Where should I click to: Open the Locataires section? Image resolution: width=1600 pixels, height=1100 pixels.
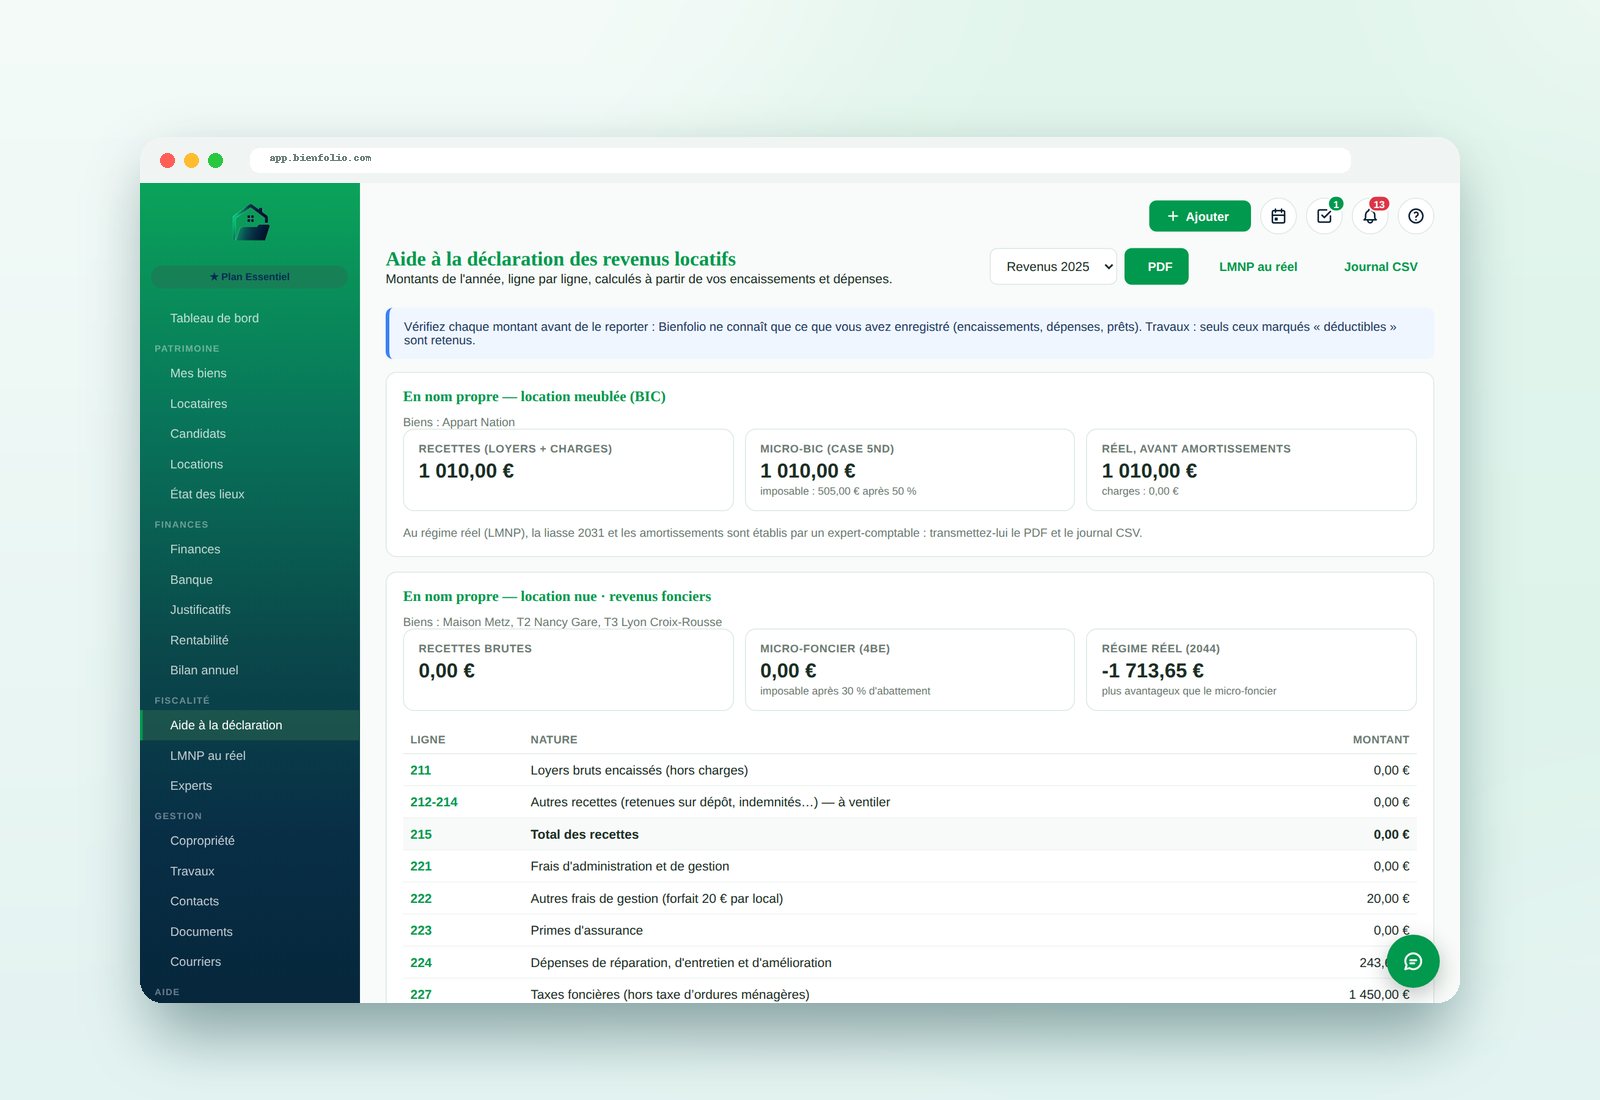coord(250,404)
